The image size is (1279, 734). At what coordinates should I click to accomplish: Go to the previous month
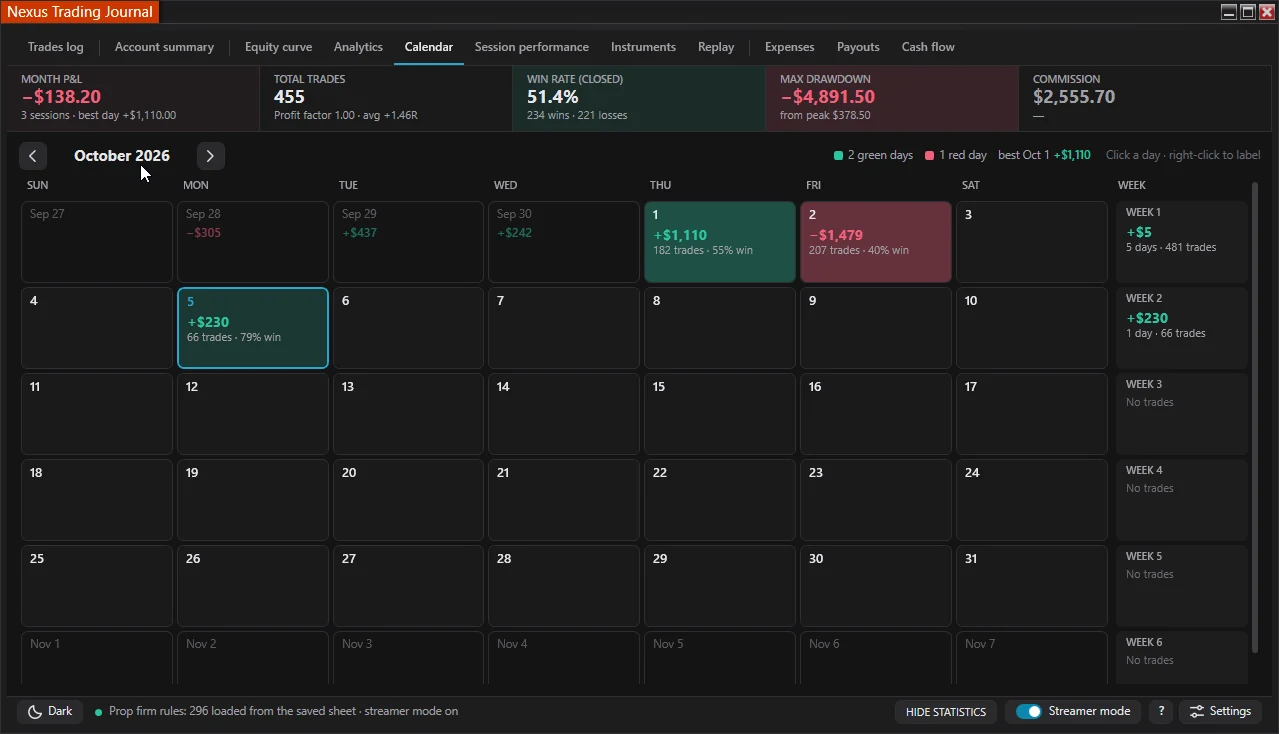(x=33, y=156)
